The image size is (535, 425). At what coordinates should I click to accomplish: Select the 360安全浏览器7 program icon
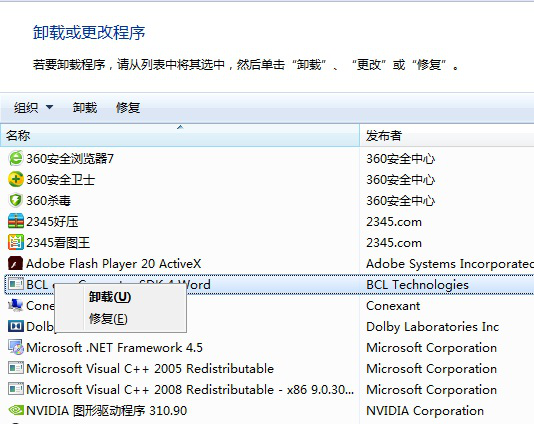pos(16,158)
